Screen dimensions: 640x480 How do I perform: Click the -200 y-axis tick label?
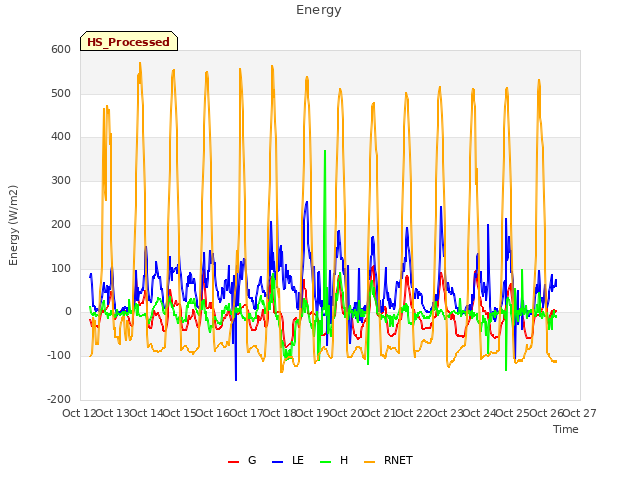[x=59, y=399]
